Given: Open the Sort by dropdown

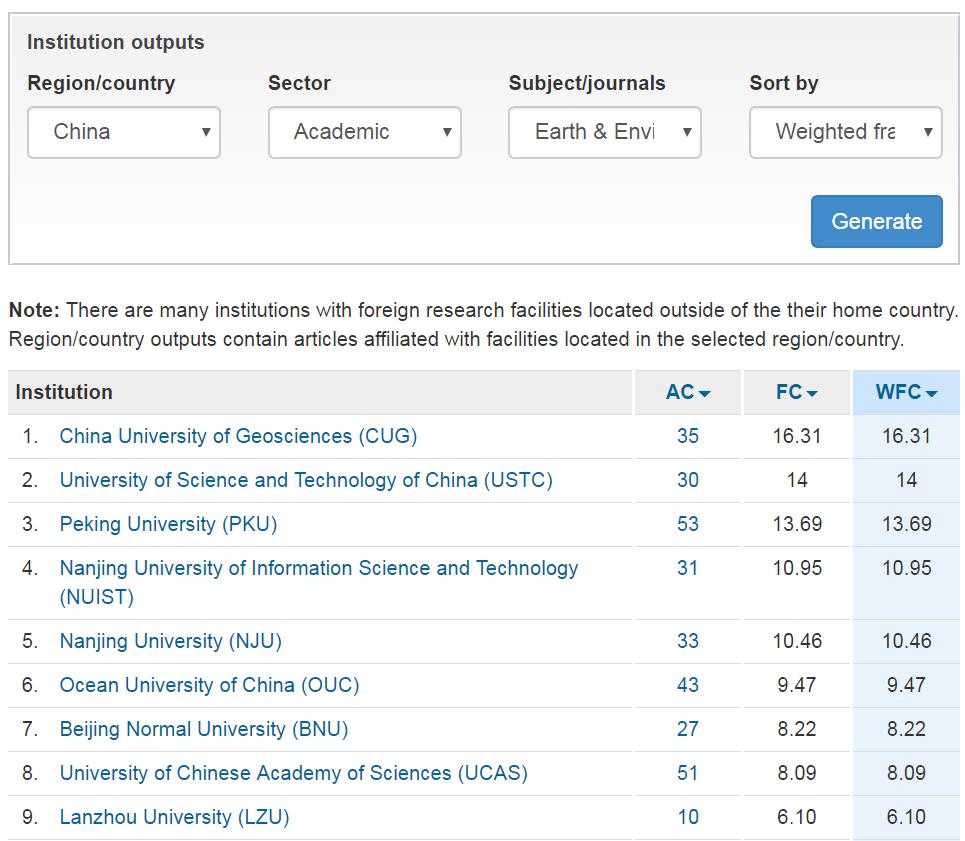Looking at the screenshot, I should (846, 132).
